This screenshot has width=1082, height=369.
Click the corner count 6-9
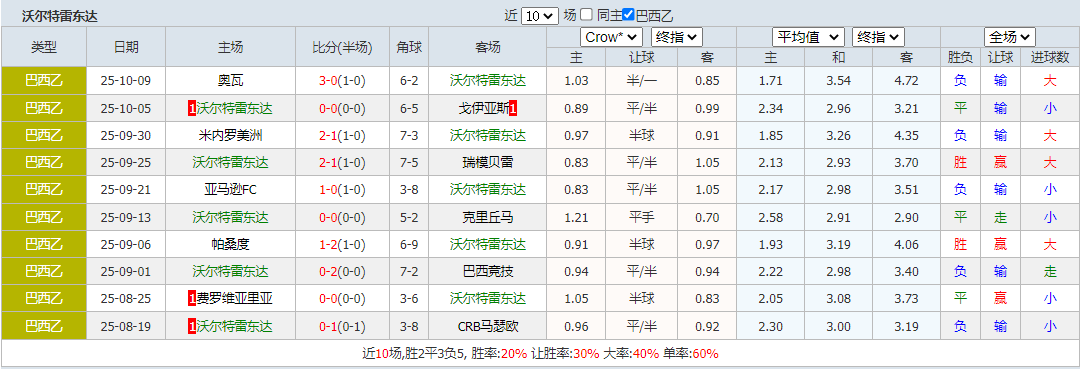click(409, 244)
